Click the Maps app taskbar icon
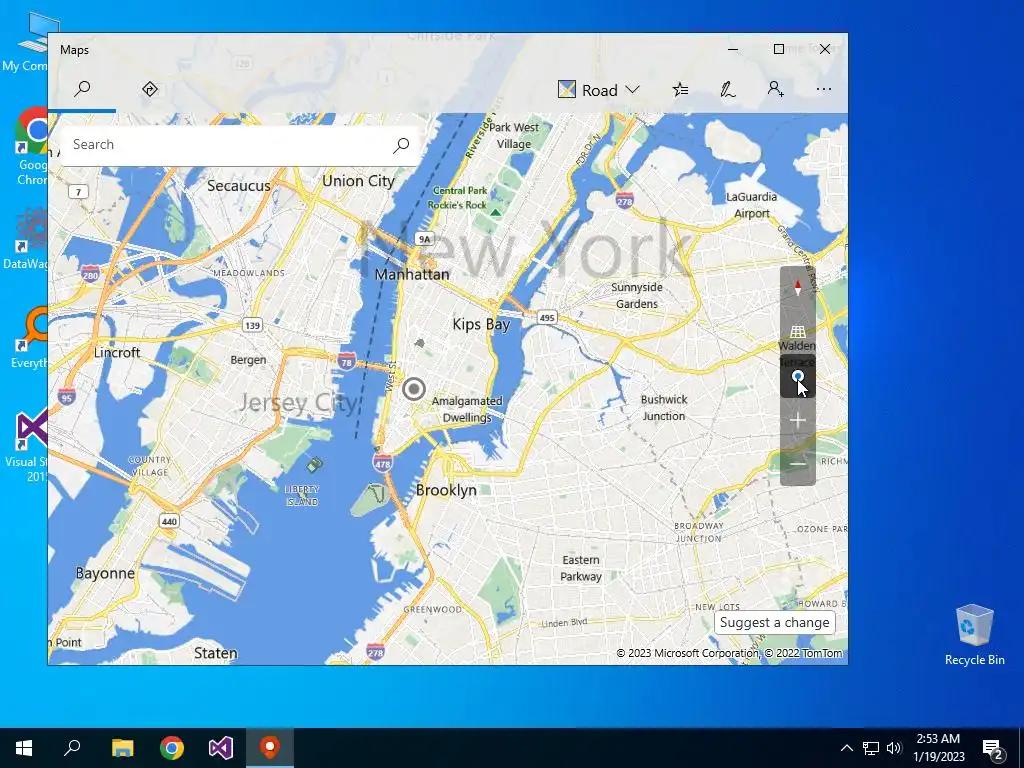The width and height of the screenshot is (1024, 768). [x=270, y=748]
